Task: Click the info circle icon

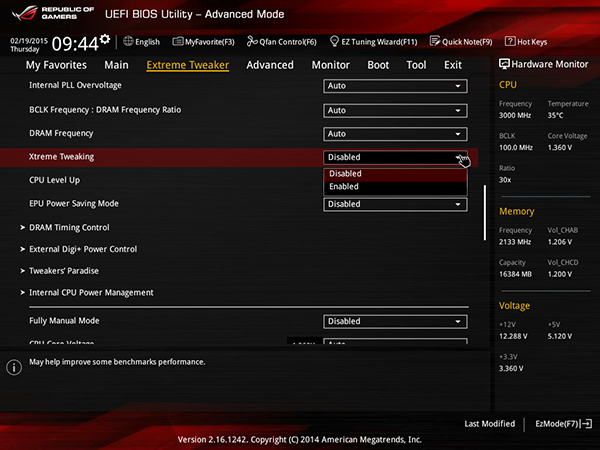Action: 14,367
